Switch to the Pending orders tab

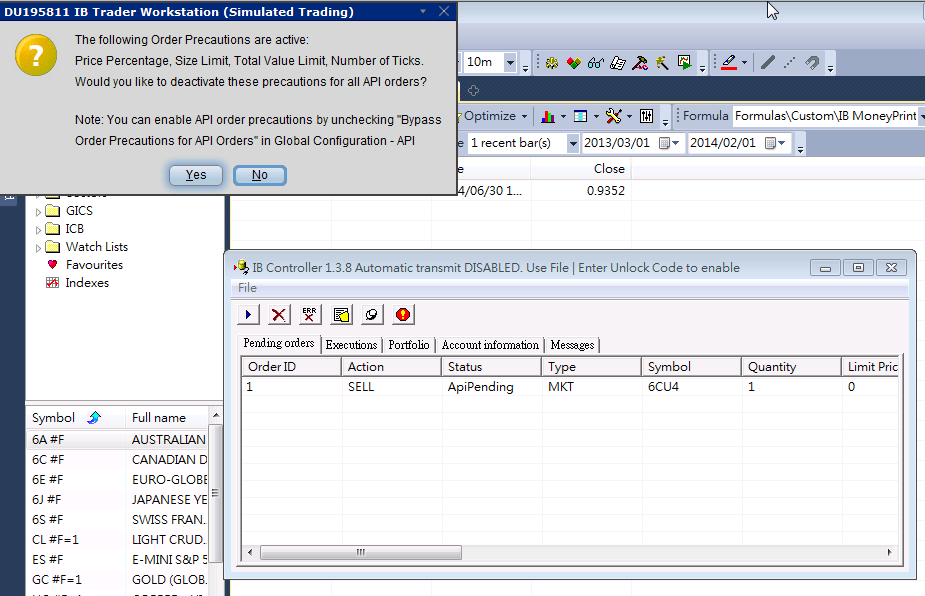tap(279, 343)
